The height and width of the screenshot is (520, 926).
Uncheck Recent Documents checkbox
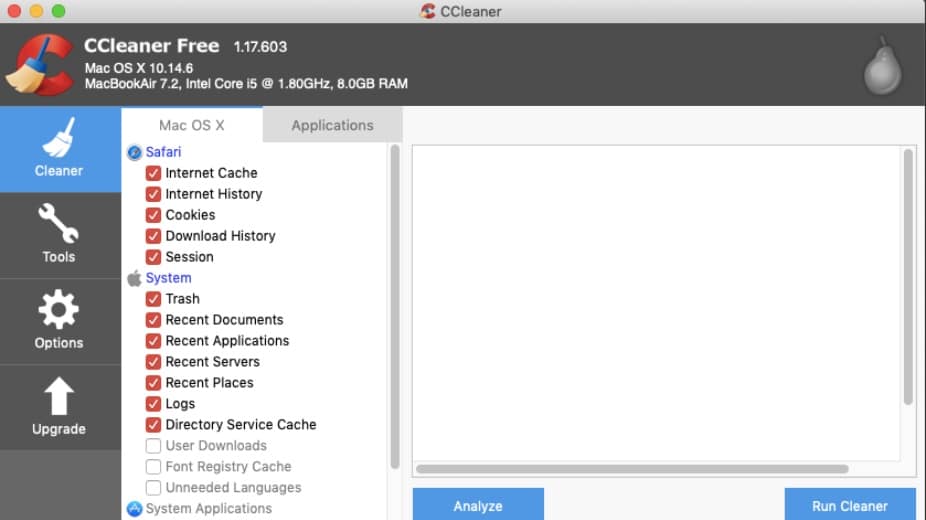pyautogui.click(x=153, y=320)
